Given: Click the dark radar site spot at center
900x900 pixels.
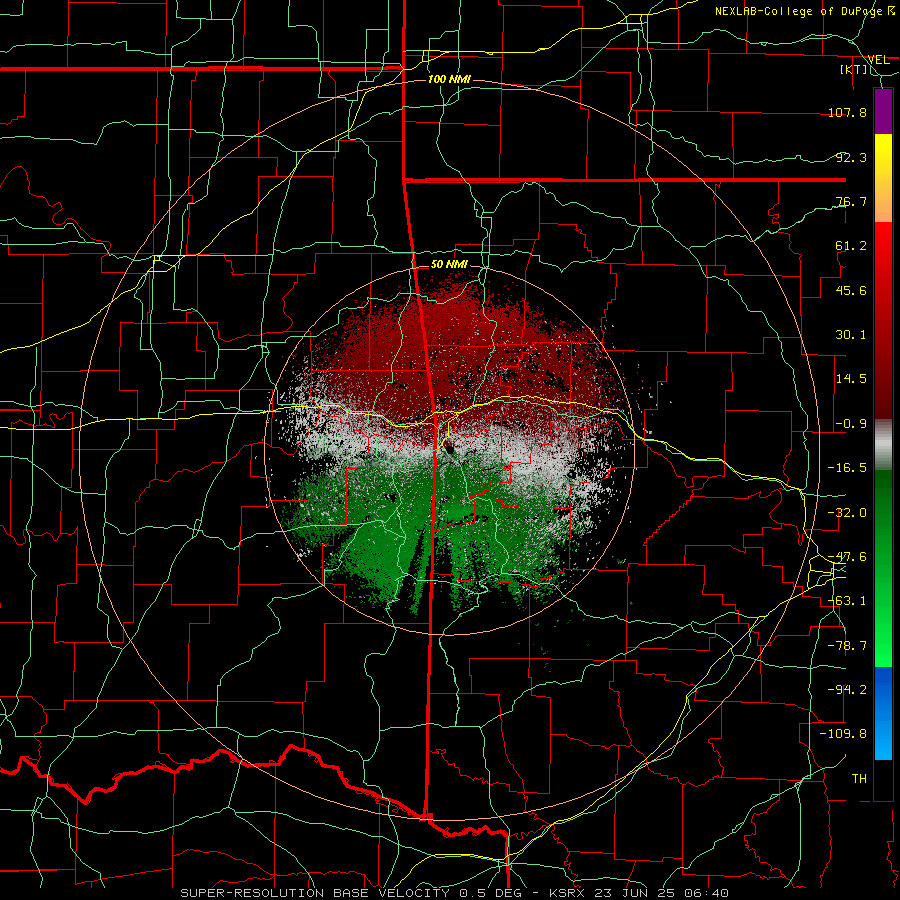Looking at the screenshot, I should pyautogui.click(x=447, y=447).
